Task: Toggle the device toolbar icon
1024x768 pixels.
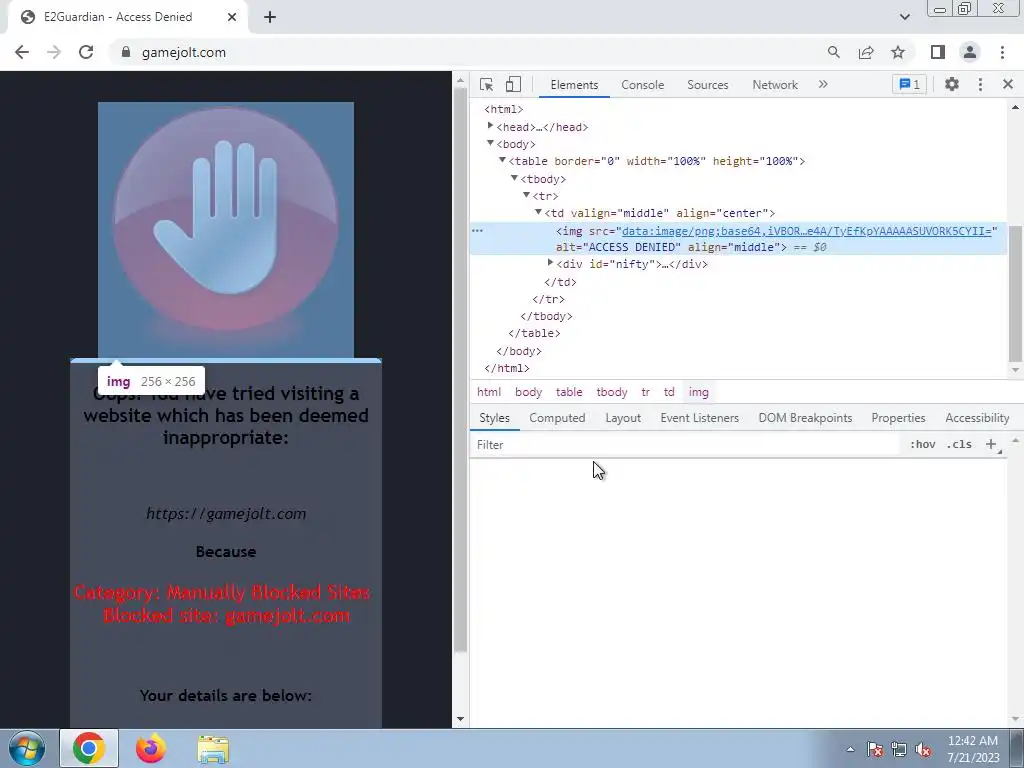Action: 513,84
